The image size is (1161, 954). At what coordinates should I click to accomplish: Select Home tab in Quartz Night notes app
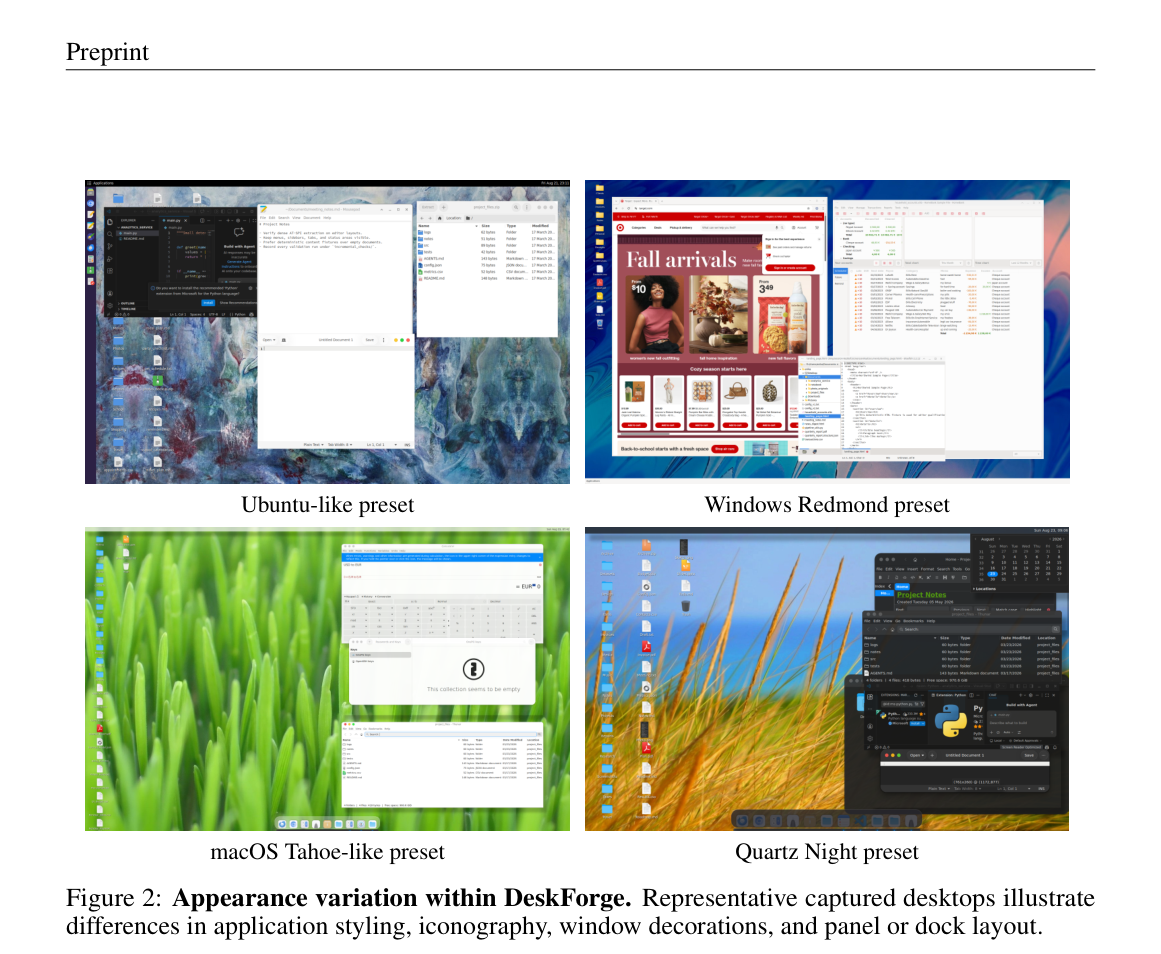903,587
